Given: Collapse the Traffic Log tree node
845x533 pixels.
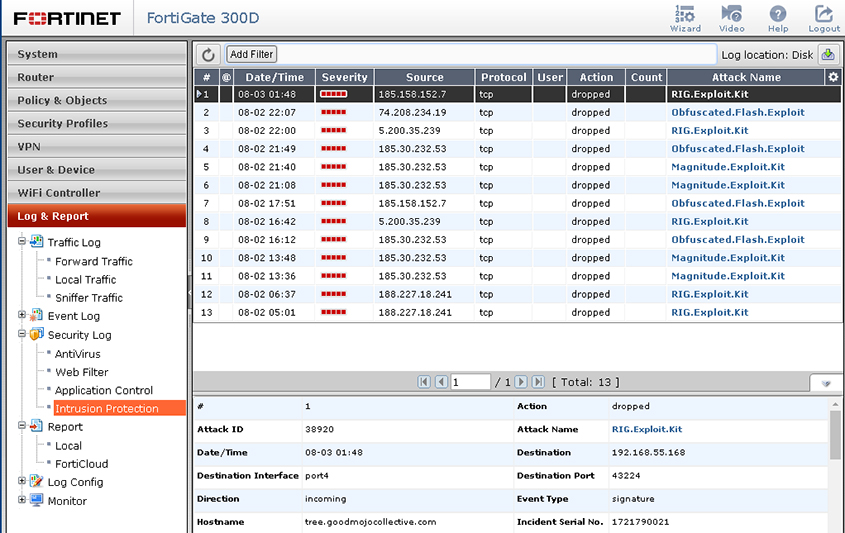Looking at the screenshot, I should click(x=22, y=241).
